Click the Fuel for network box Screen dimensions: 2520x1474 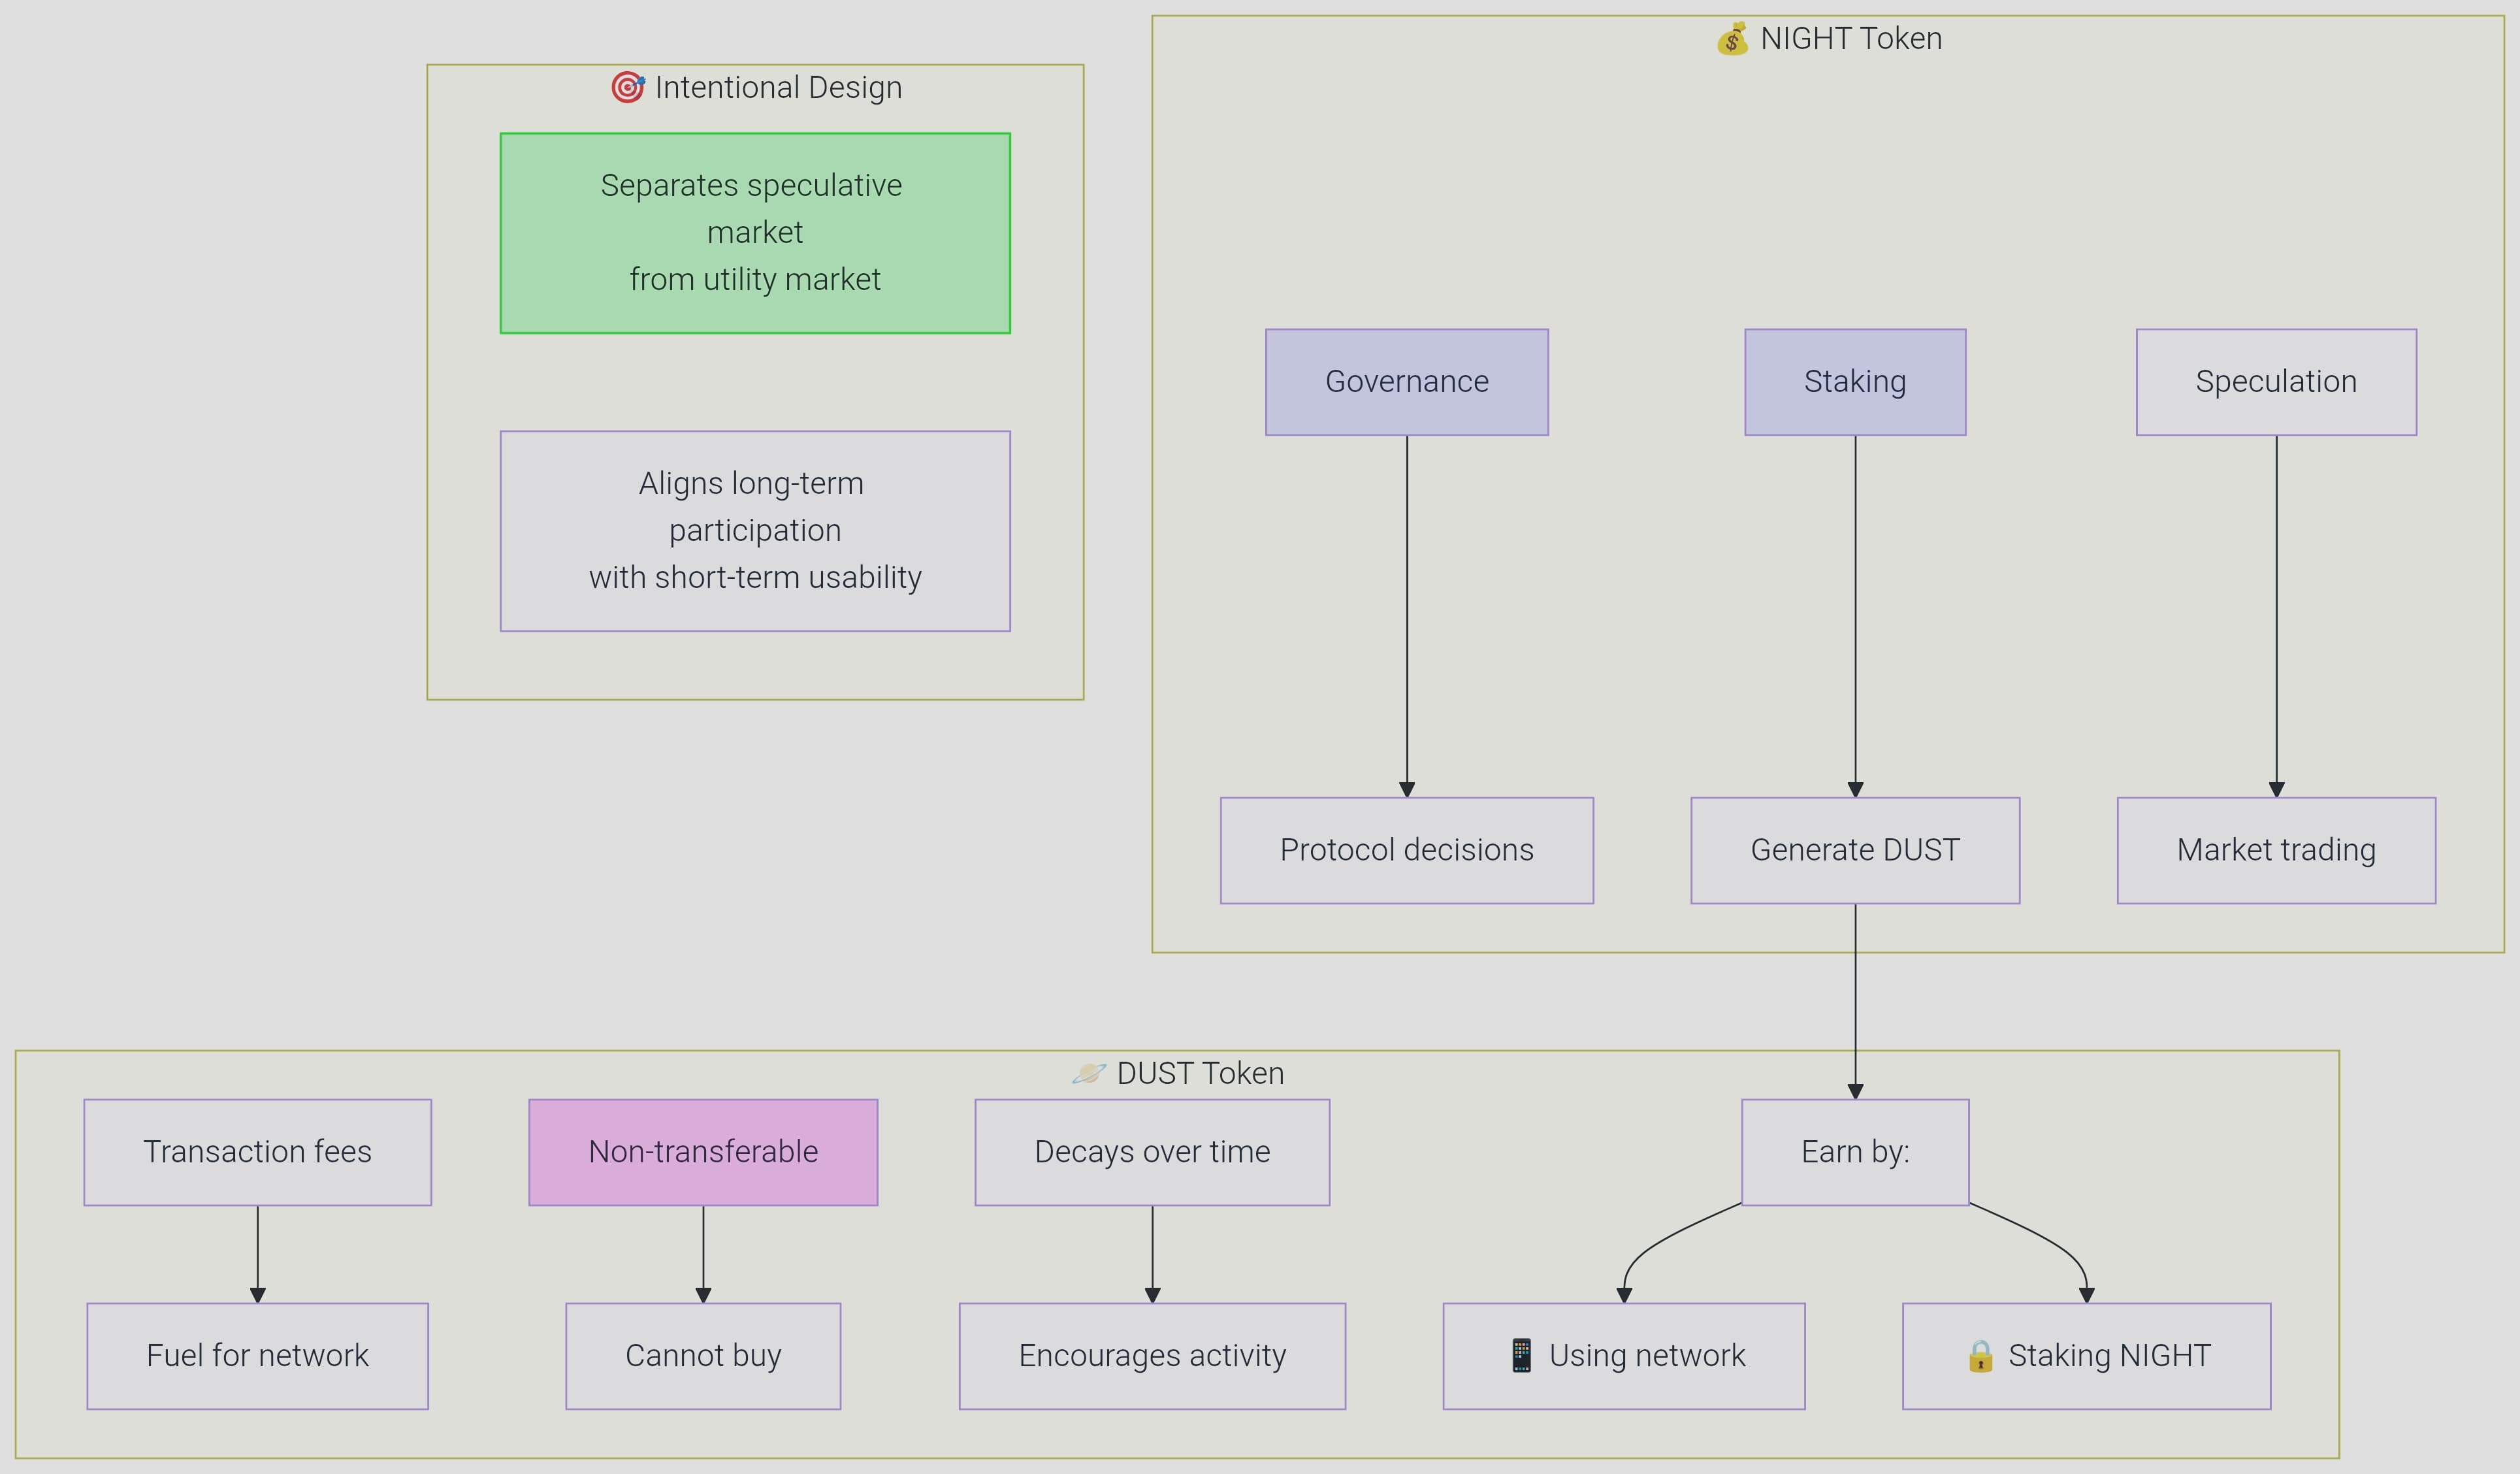(x=257, y=1356)
